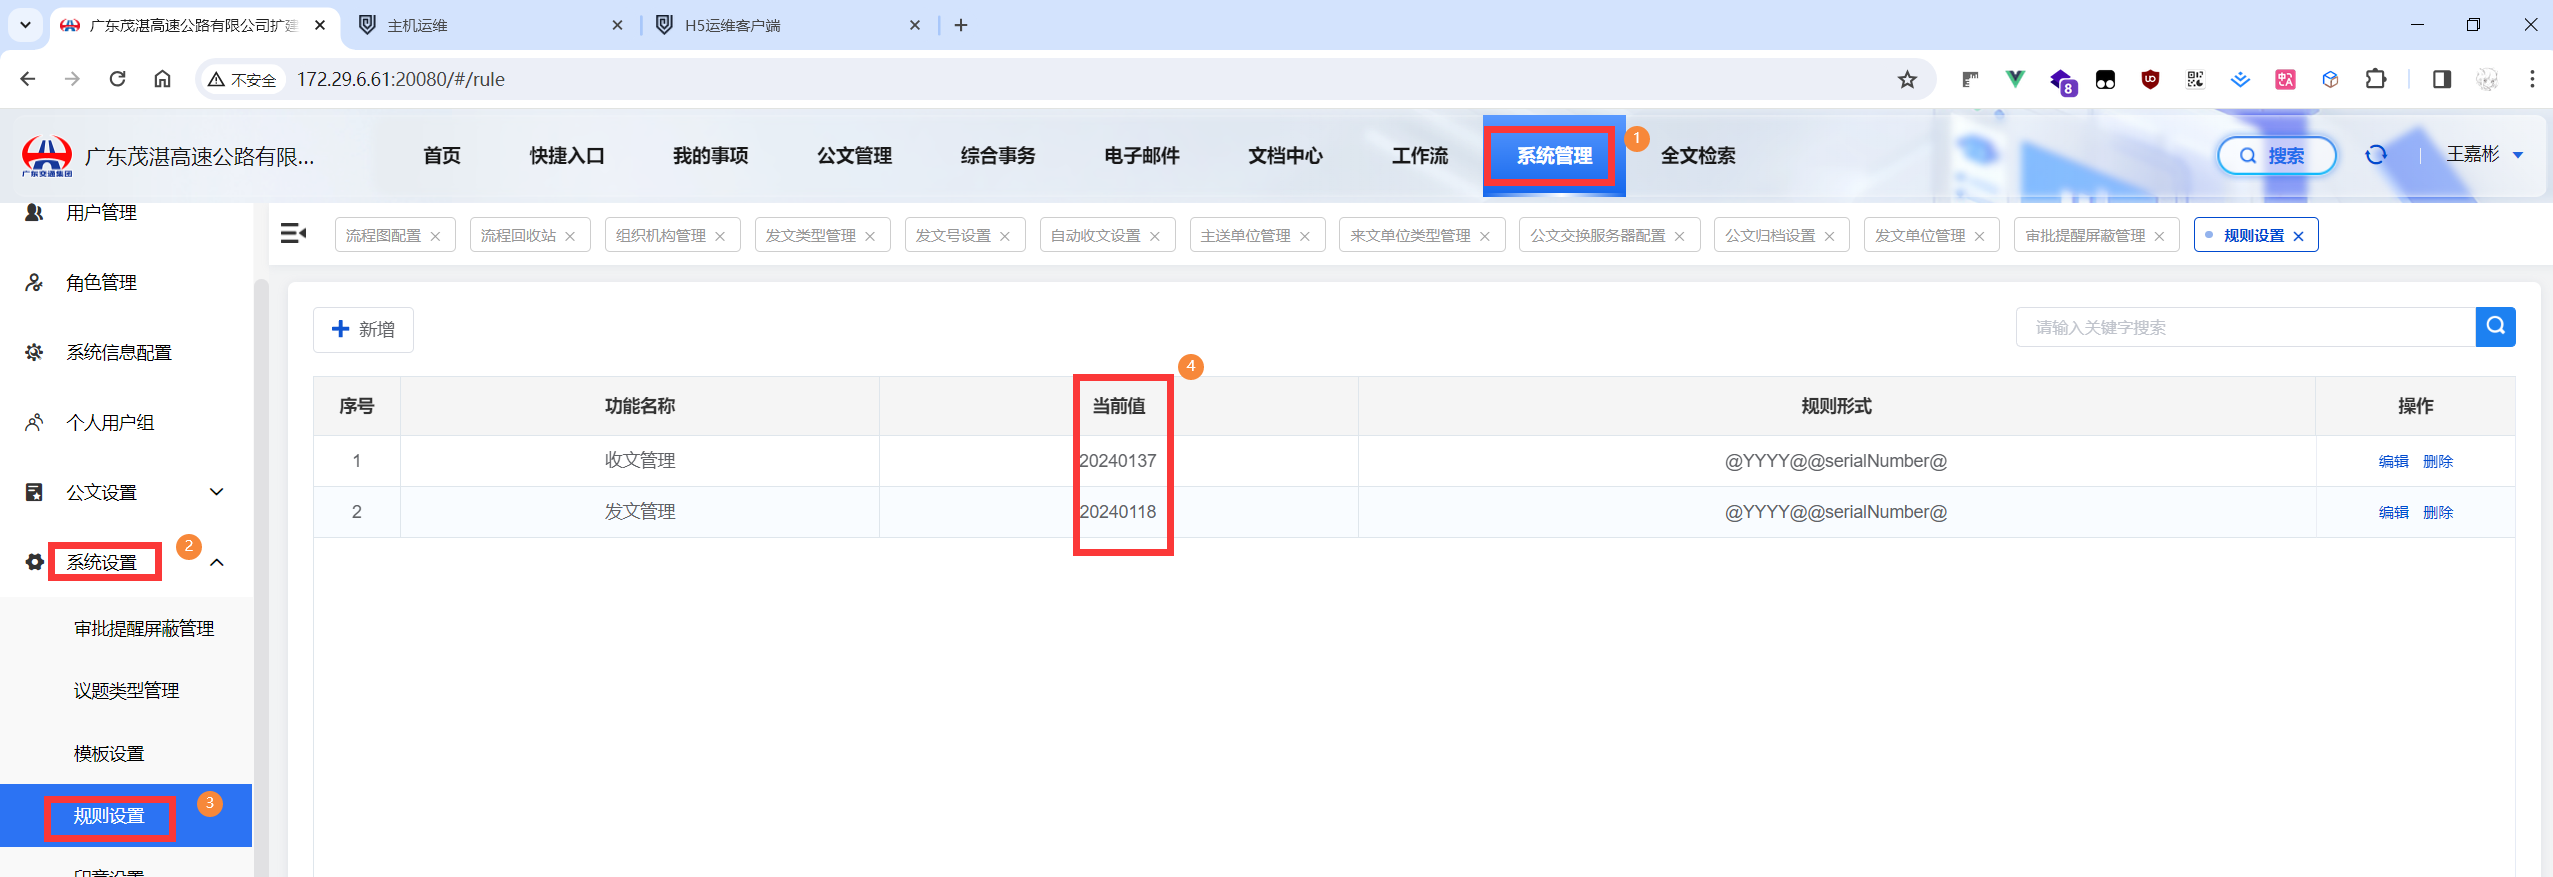Viewport: 2553px width, 877px height.
Task: Click the 20240137 current value cell
Action: [x=1118, y=461]
